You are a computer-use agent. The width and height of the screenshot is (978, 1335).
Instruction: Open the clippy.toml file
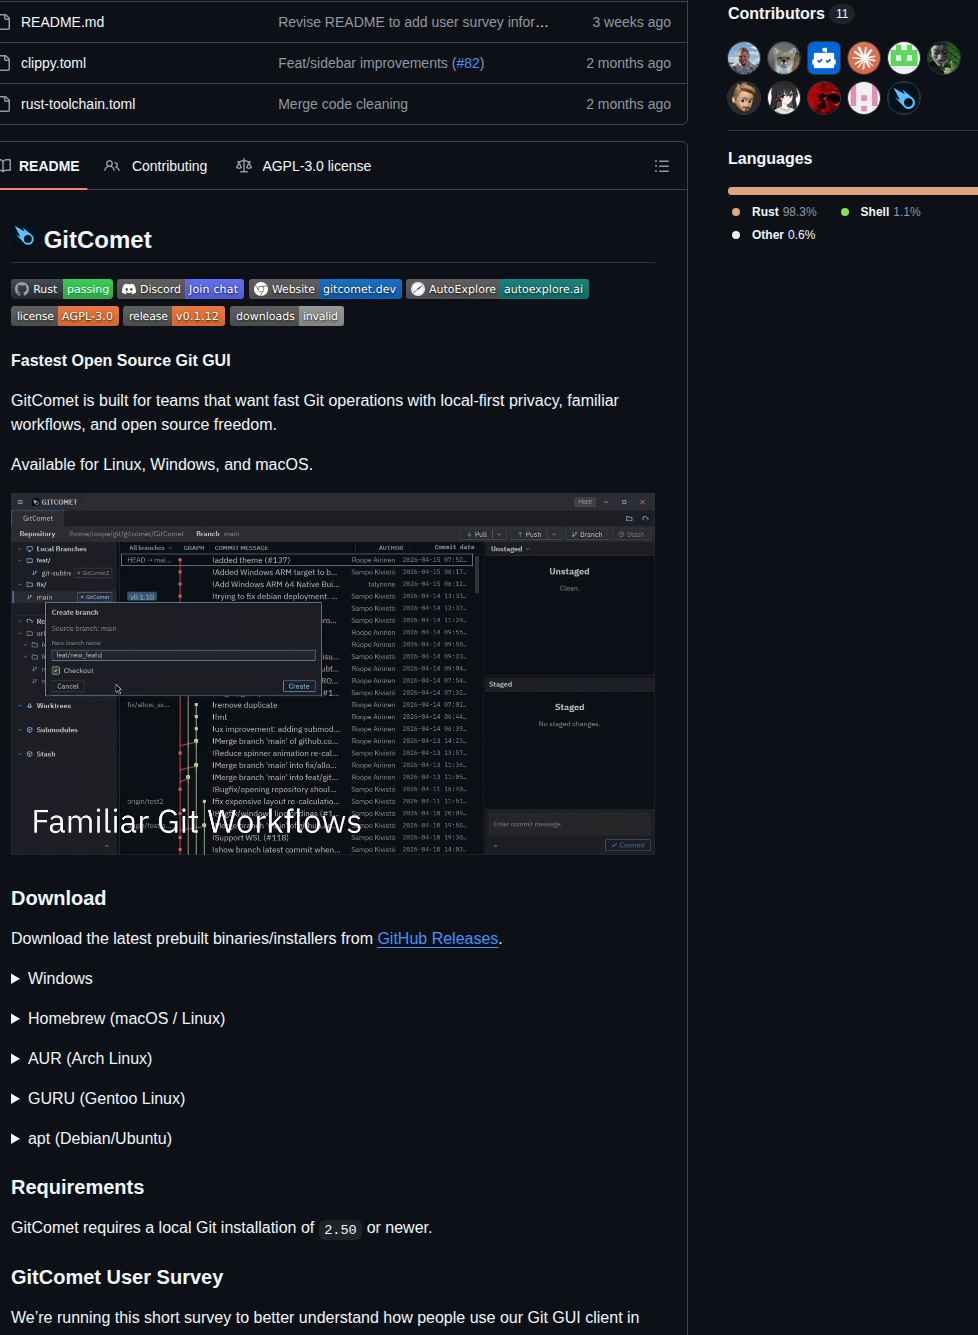53,63
